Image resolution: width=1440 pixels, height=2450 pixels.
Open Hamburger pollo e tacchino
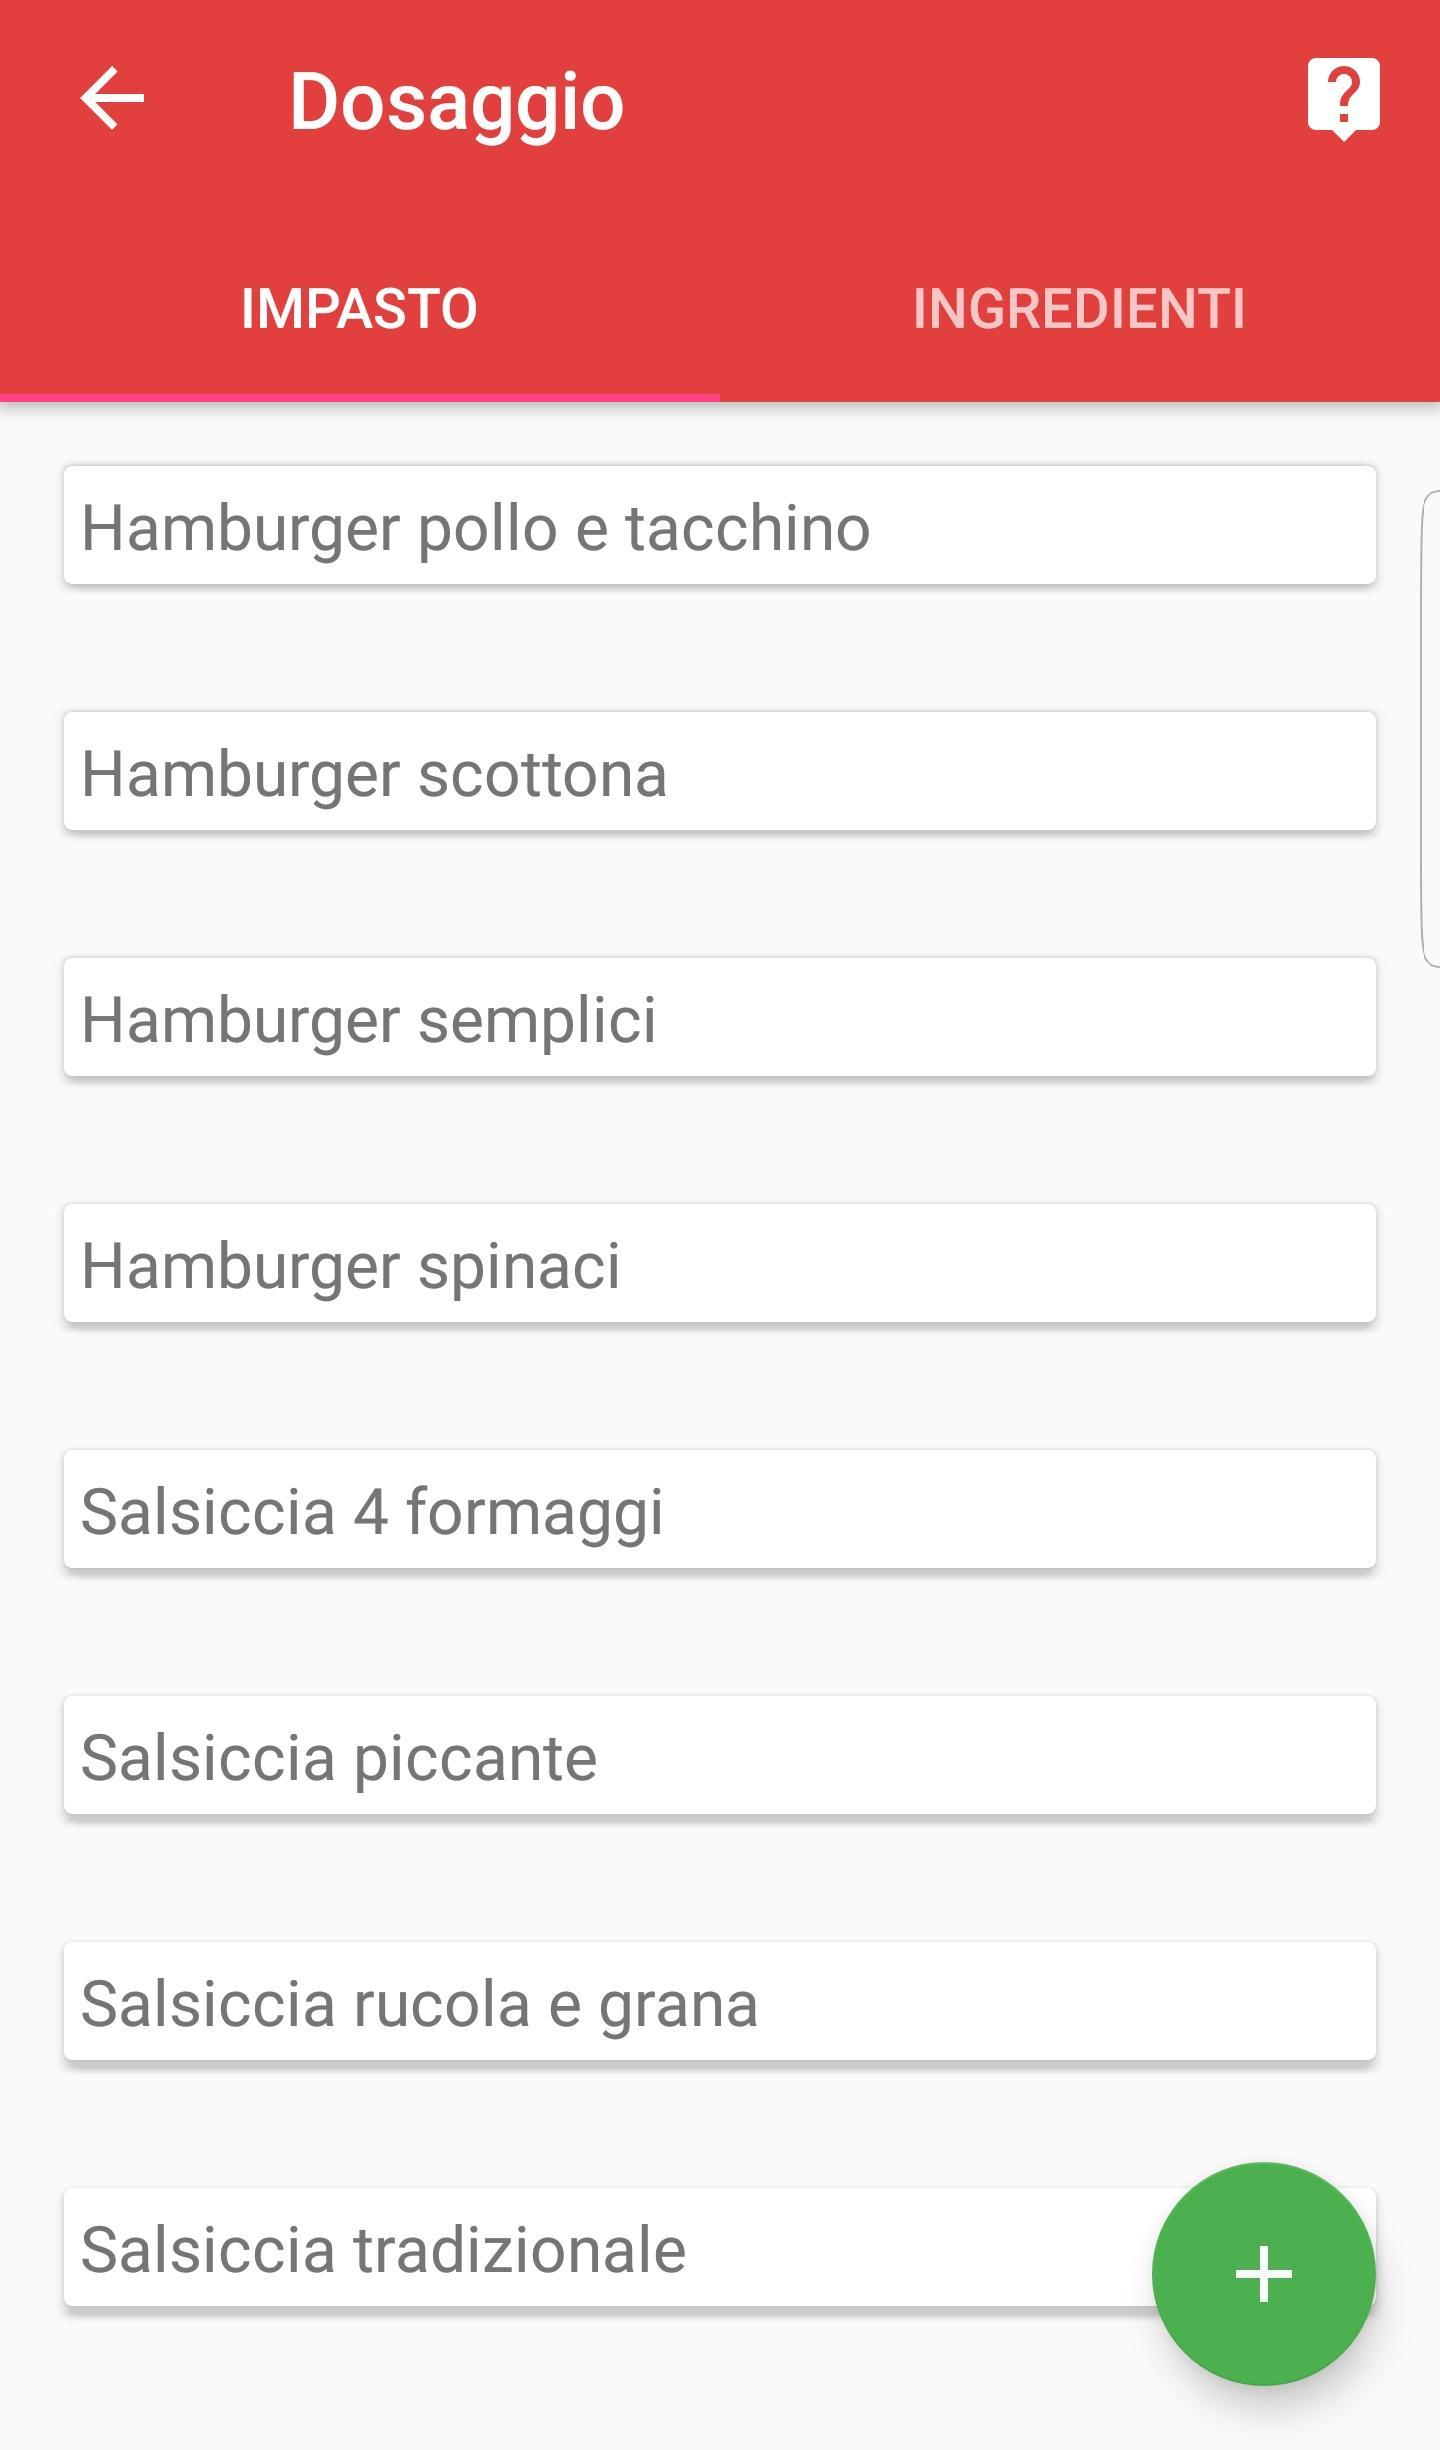pyautogui.click(x=720, y=525)
